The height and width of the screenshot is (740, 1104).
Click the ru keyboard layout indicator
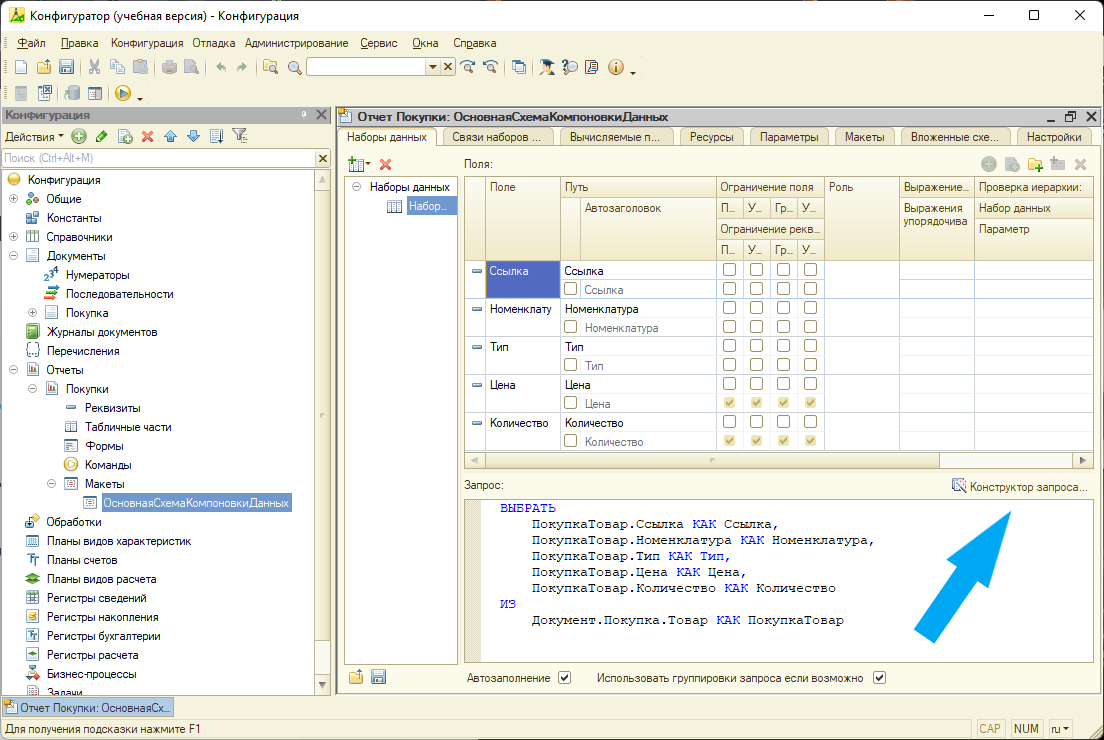(x=1060, y=729)
